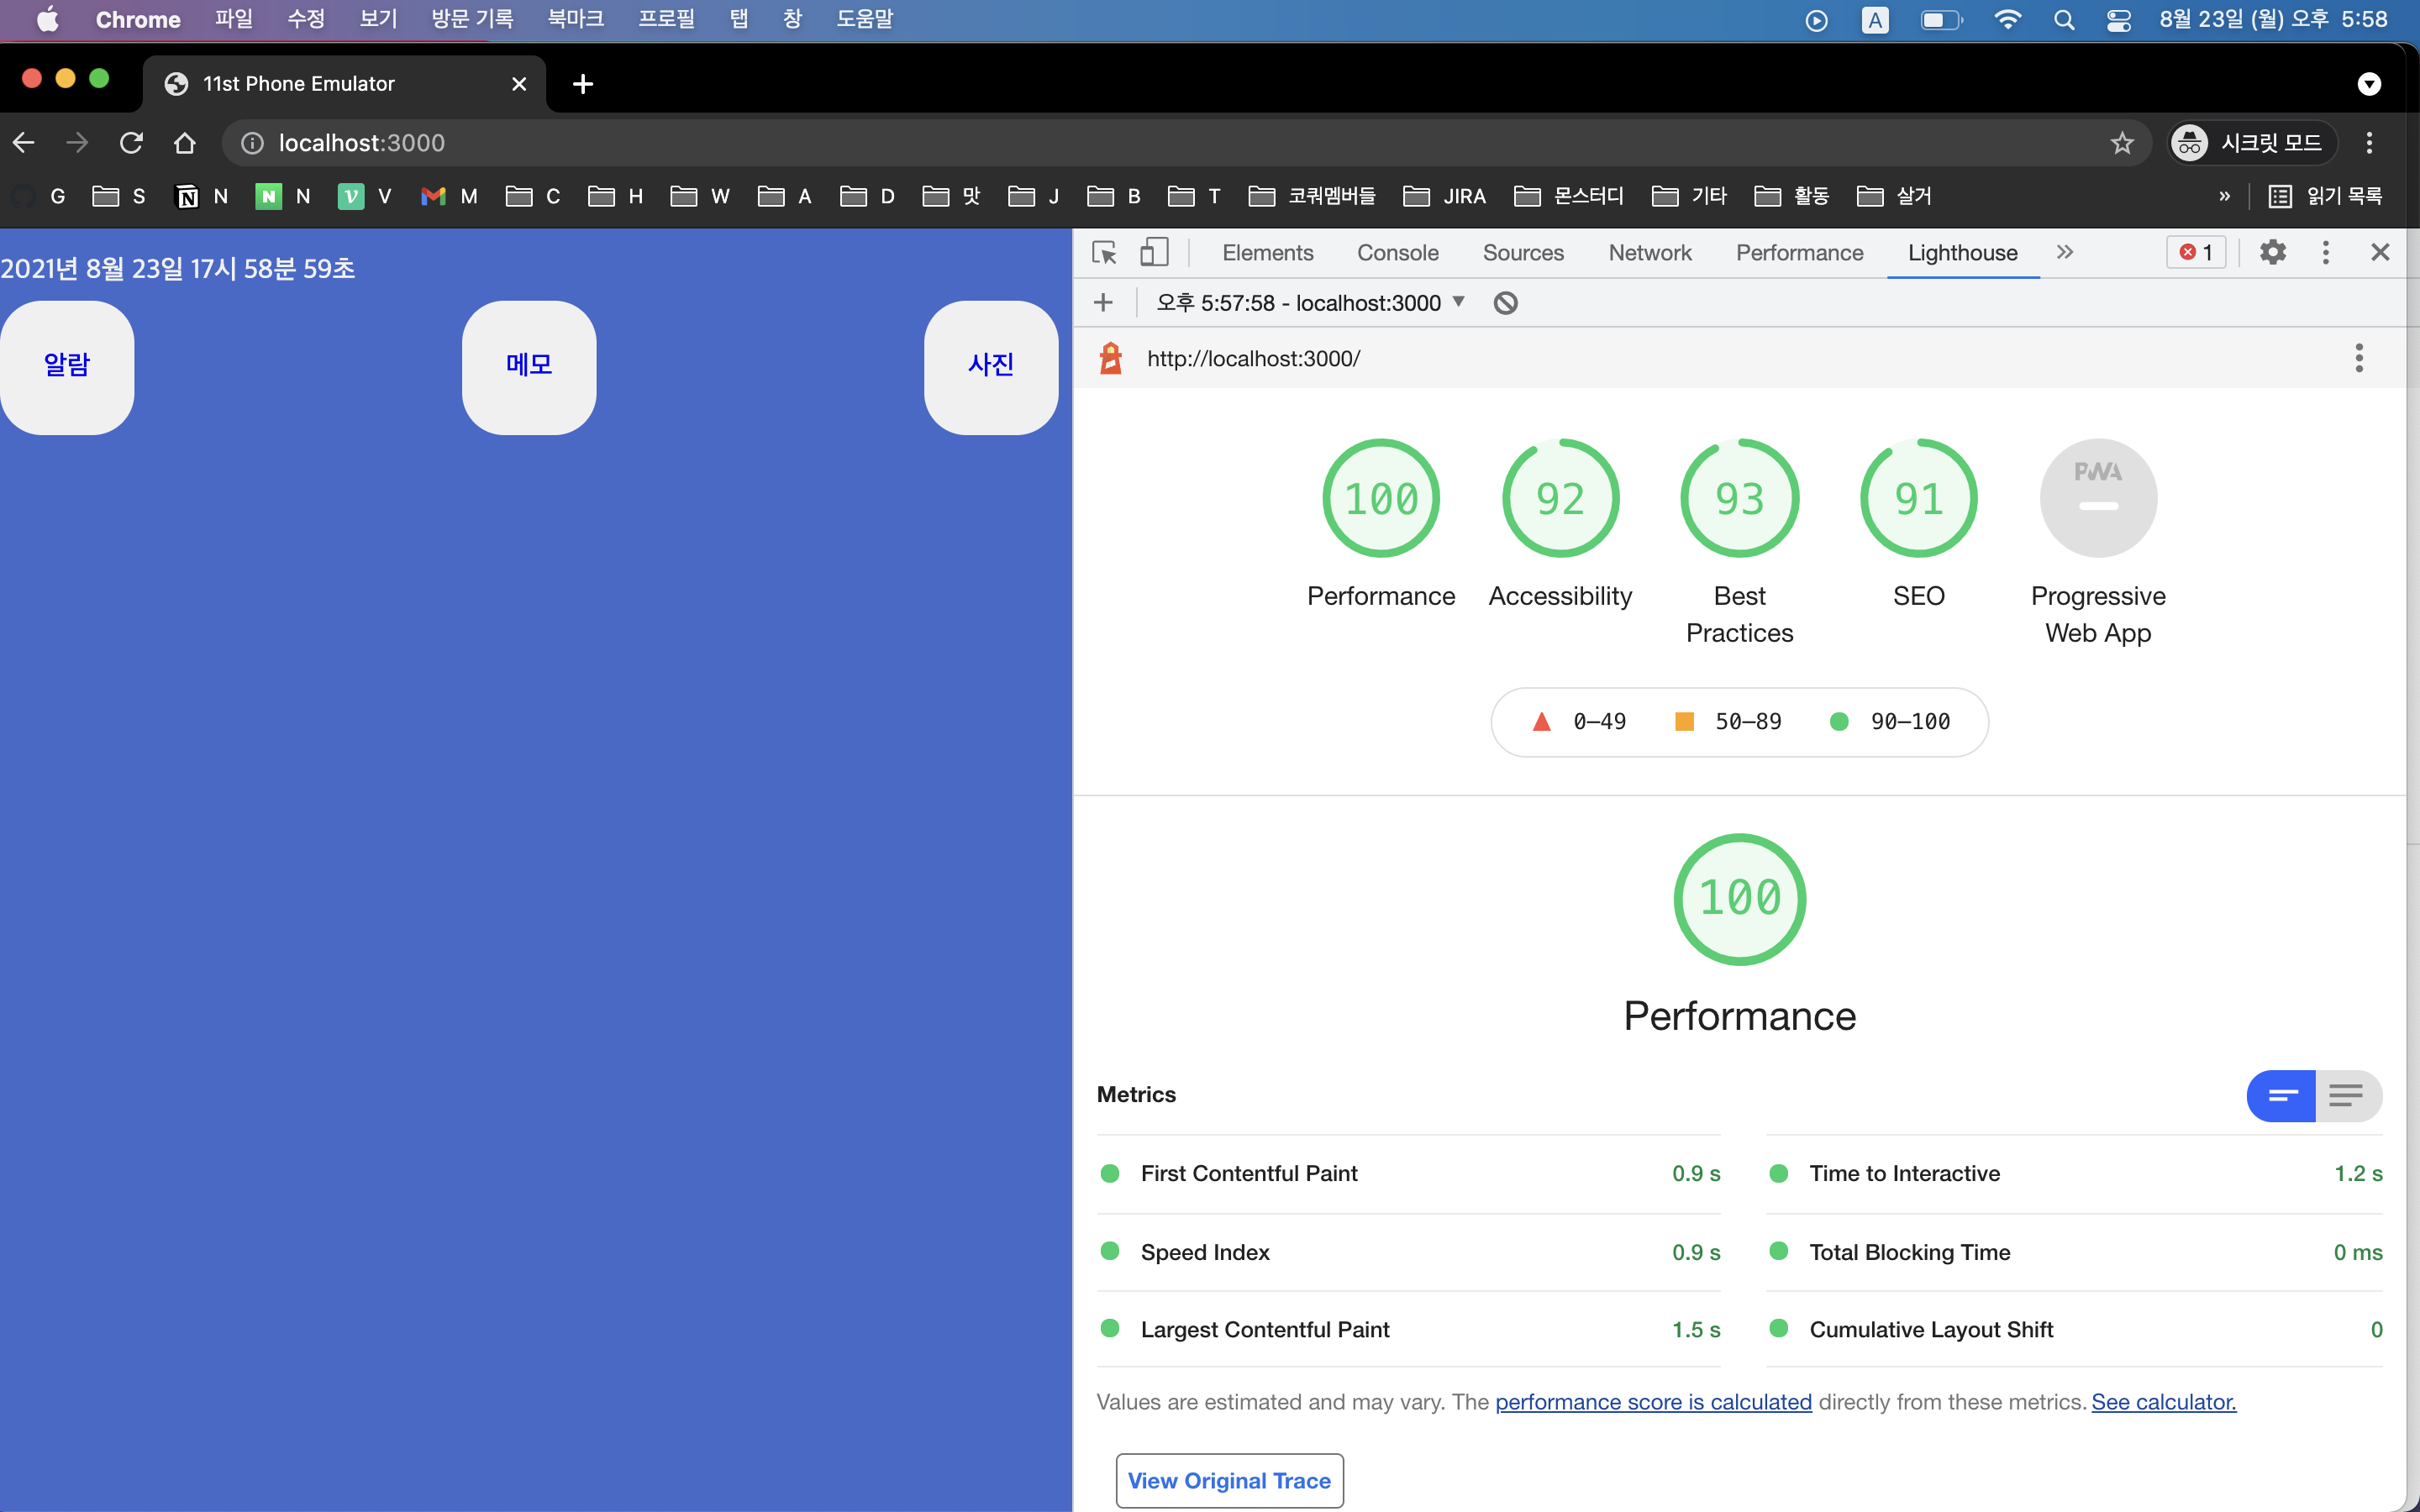
Task: Toggle the device toolbar icon
Action: coord(1154,253)
